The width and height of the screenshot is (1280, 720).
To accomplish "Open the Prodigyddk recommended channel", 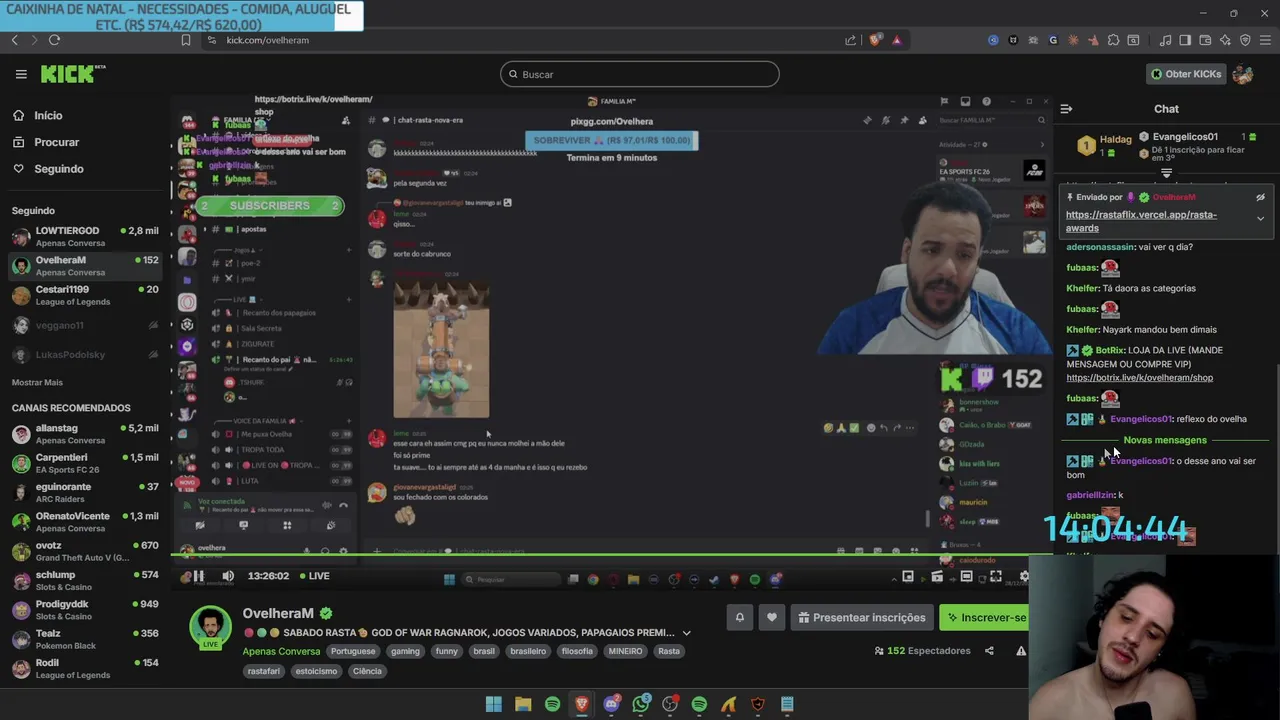I will point(84,610).
